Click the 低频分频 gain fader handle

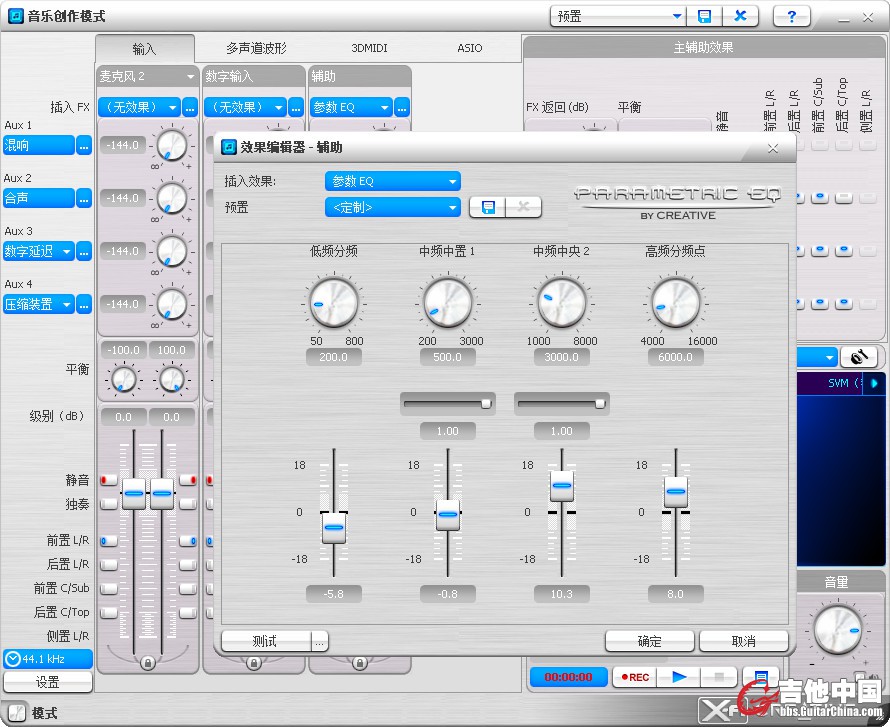[333, 527]
